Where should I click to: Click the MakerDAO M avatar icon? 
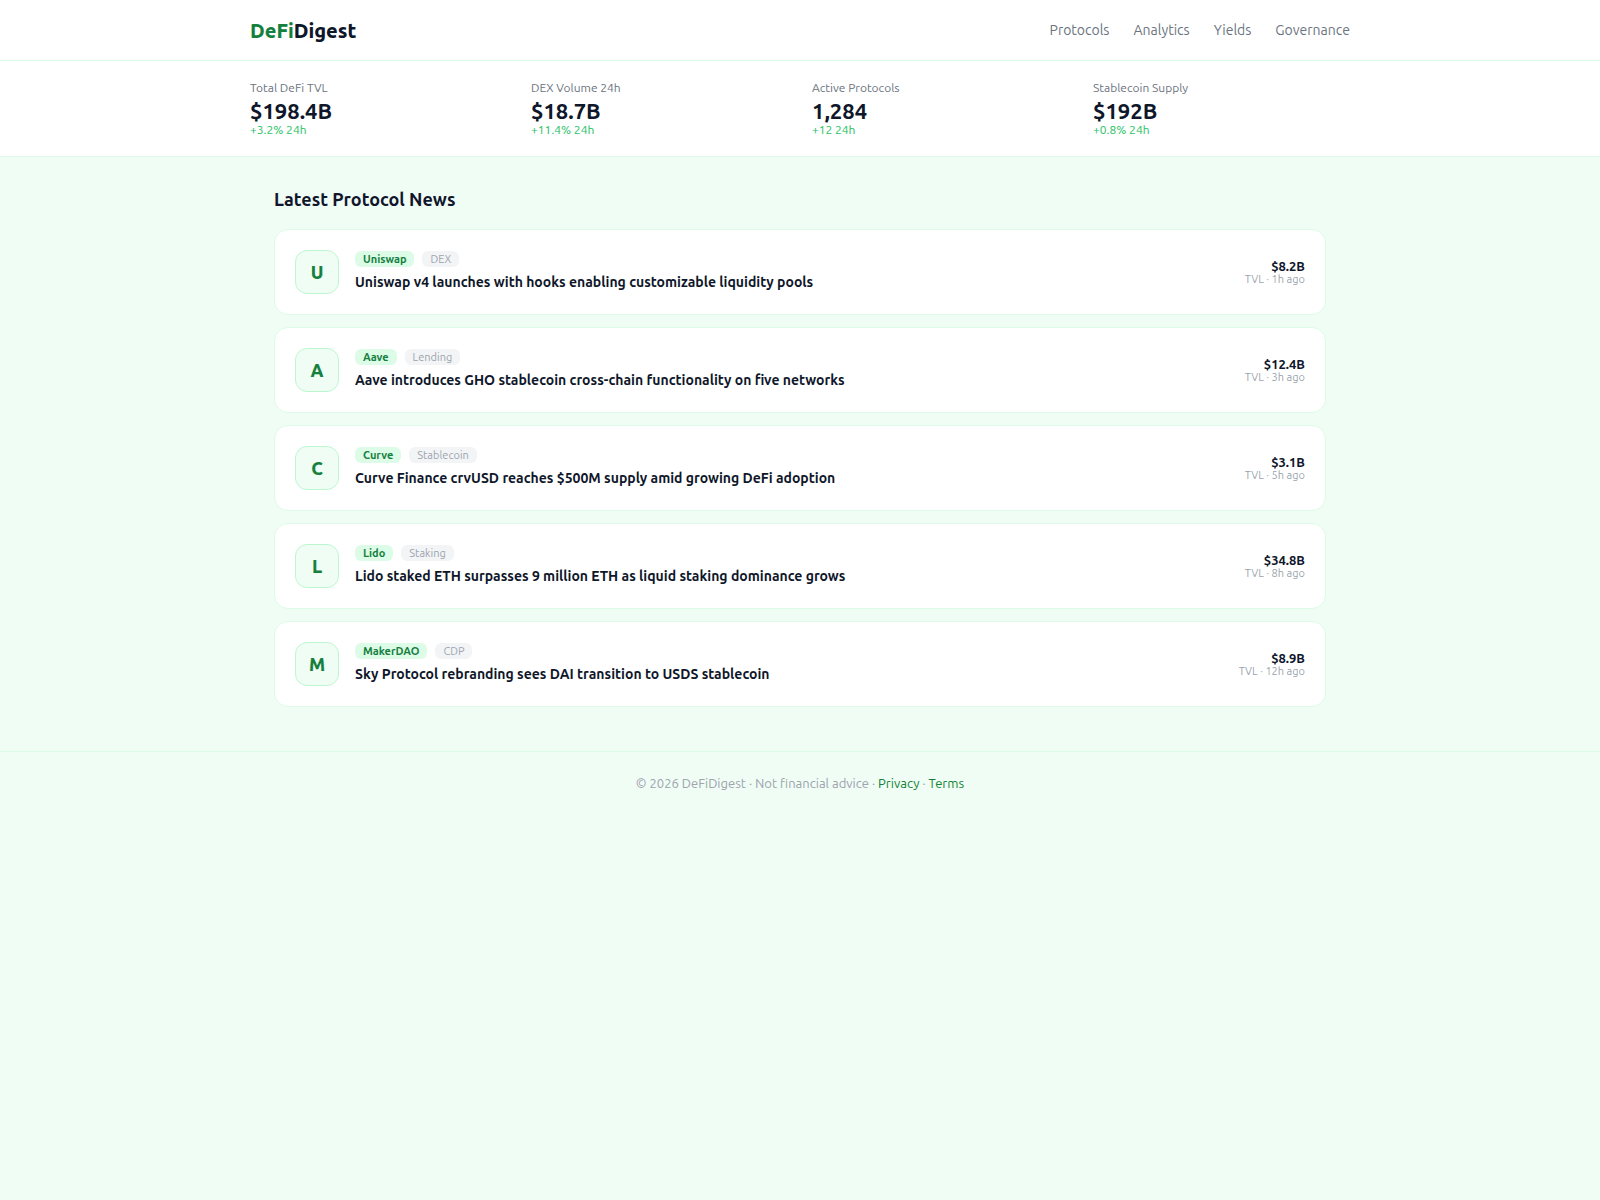(317, 664)
